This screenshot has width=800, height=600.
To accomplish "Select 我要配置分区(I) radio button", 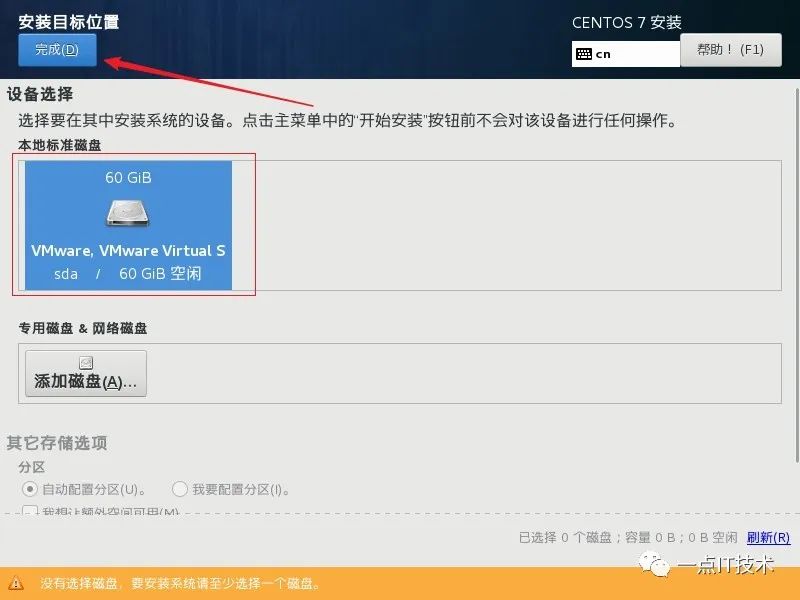I will pos(180,489).
